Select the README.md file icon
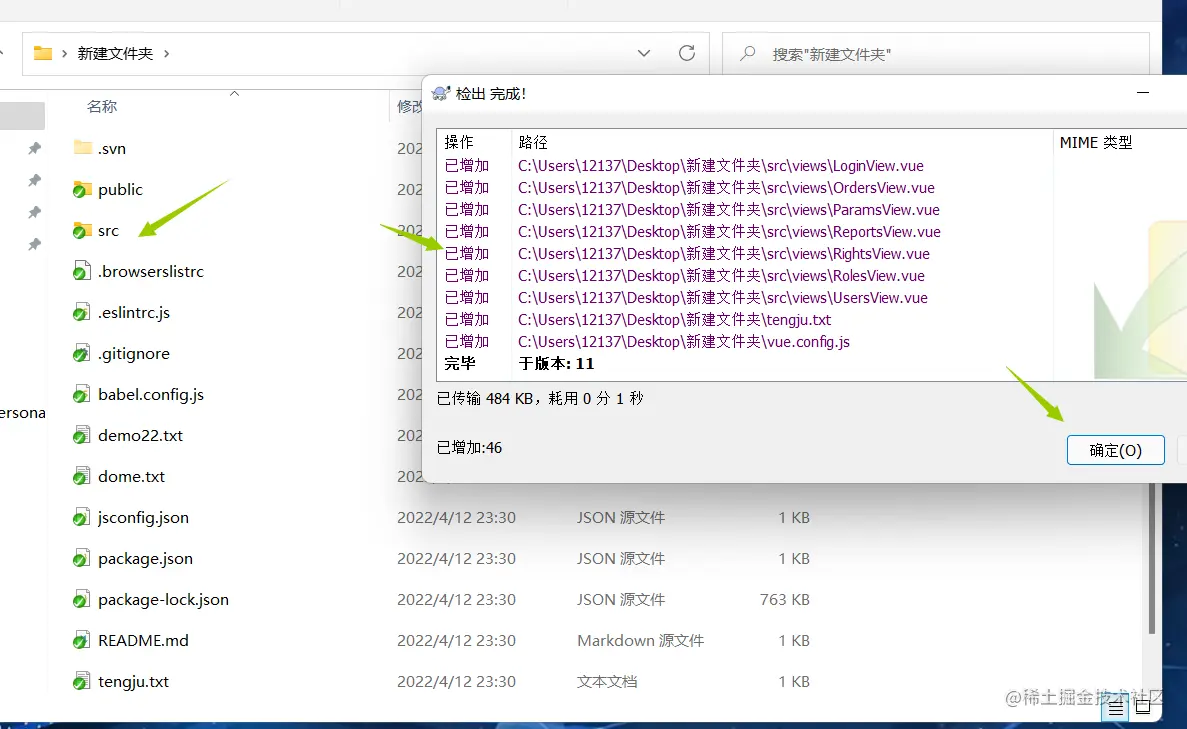Image resolution: width=1187 pixels, height=729 pixels. (82, 640)
